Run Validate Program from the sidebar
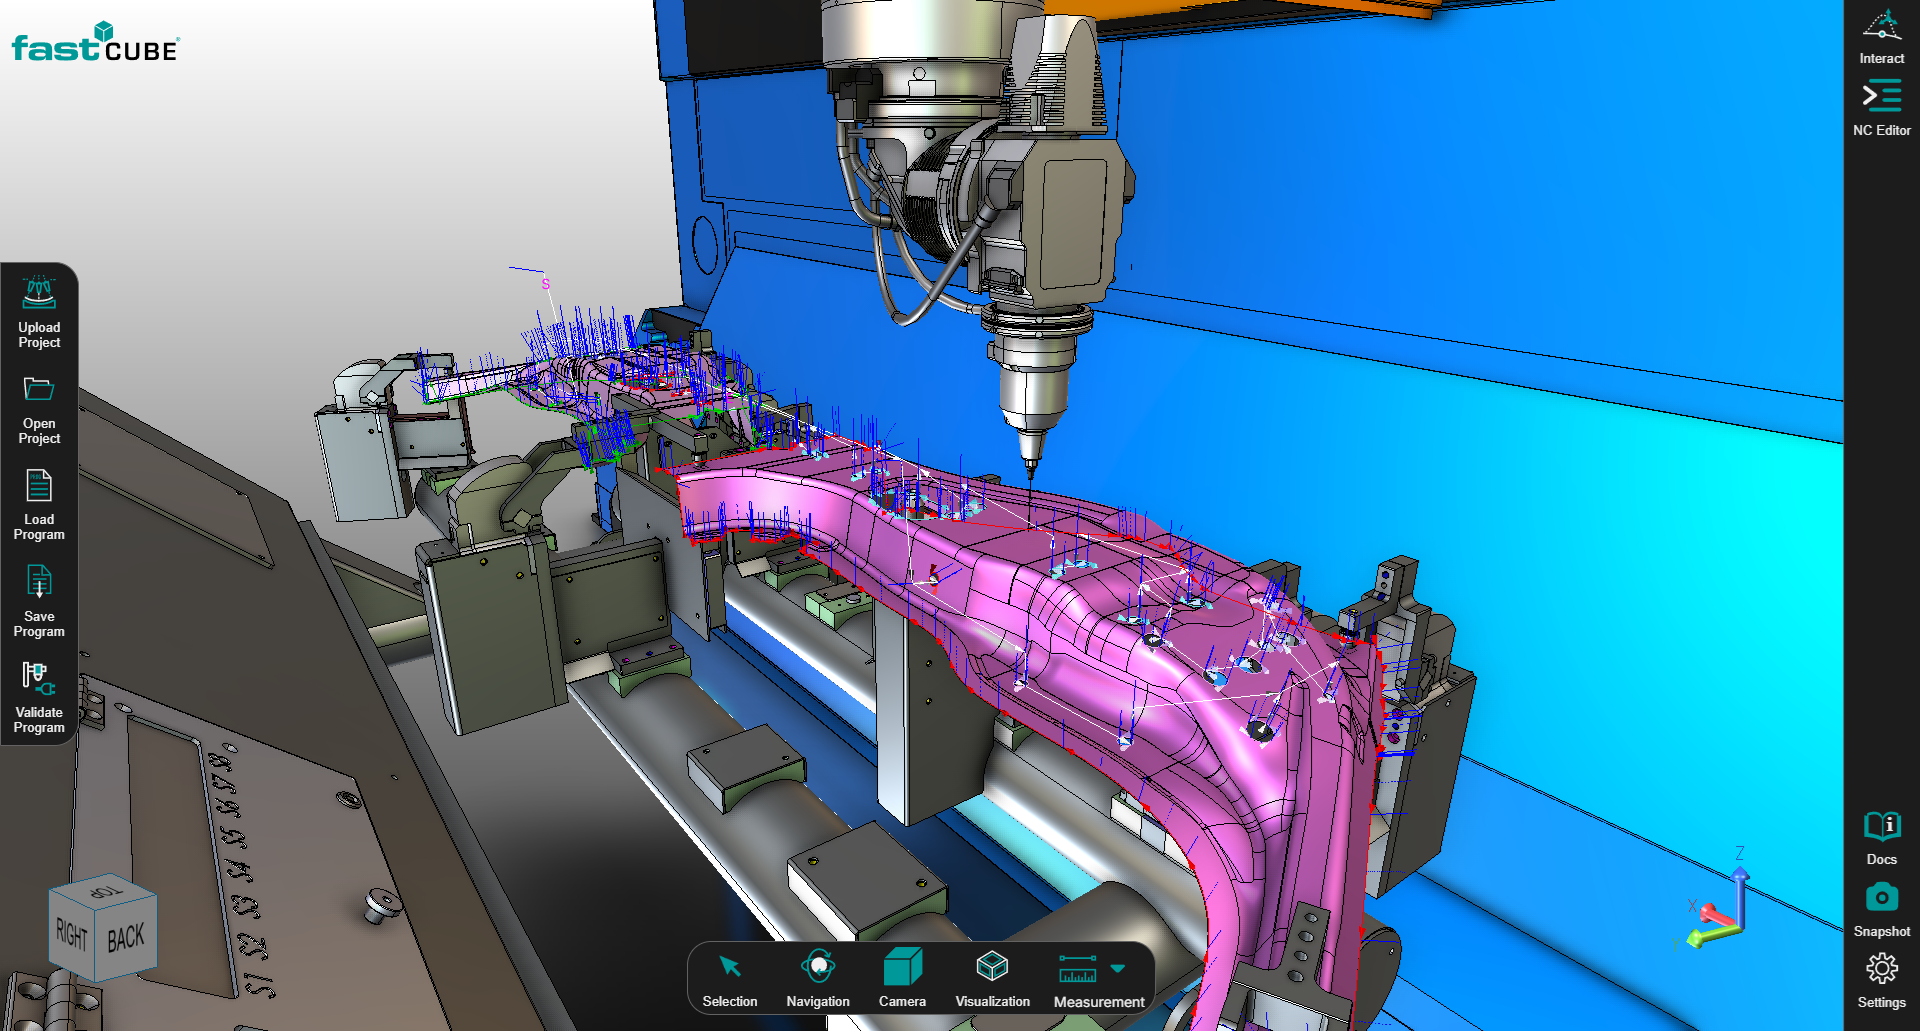This screenshot has width=1920, height=1031. tap(39, 679)
